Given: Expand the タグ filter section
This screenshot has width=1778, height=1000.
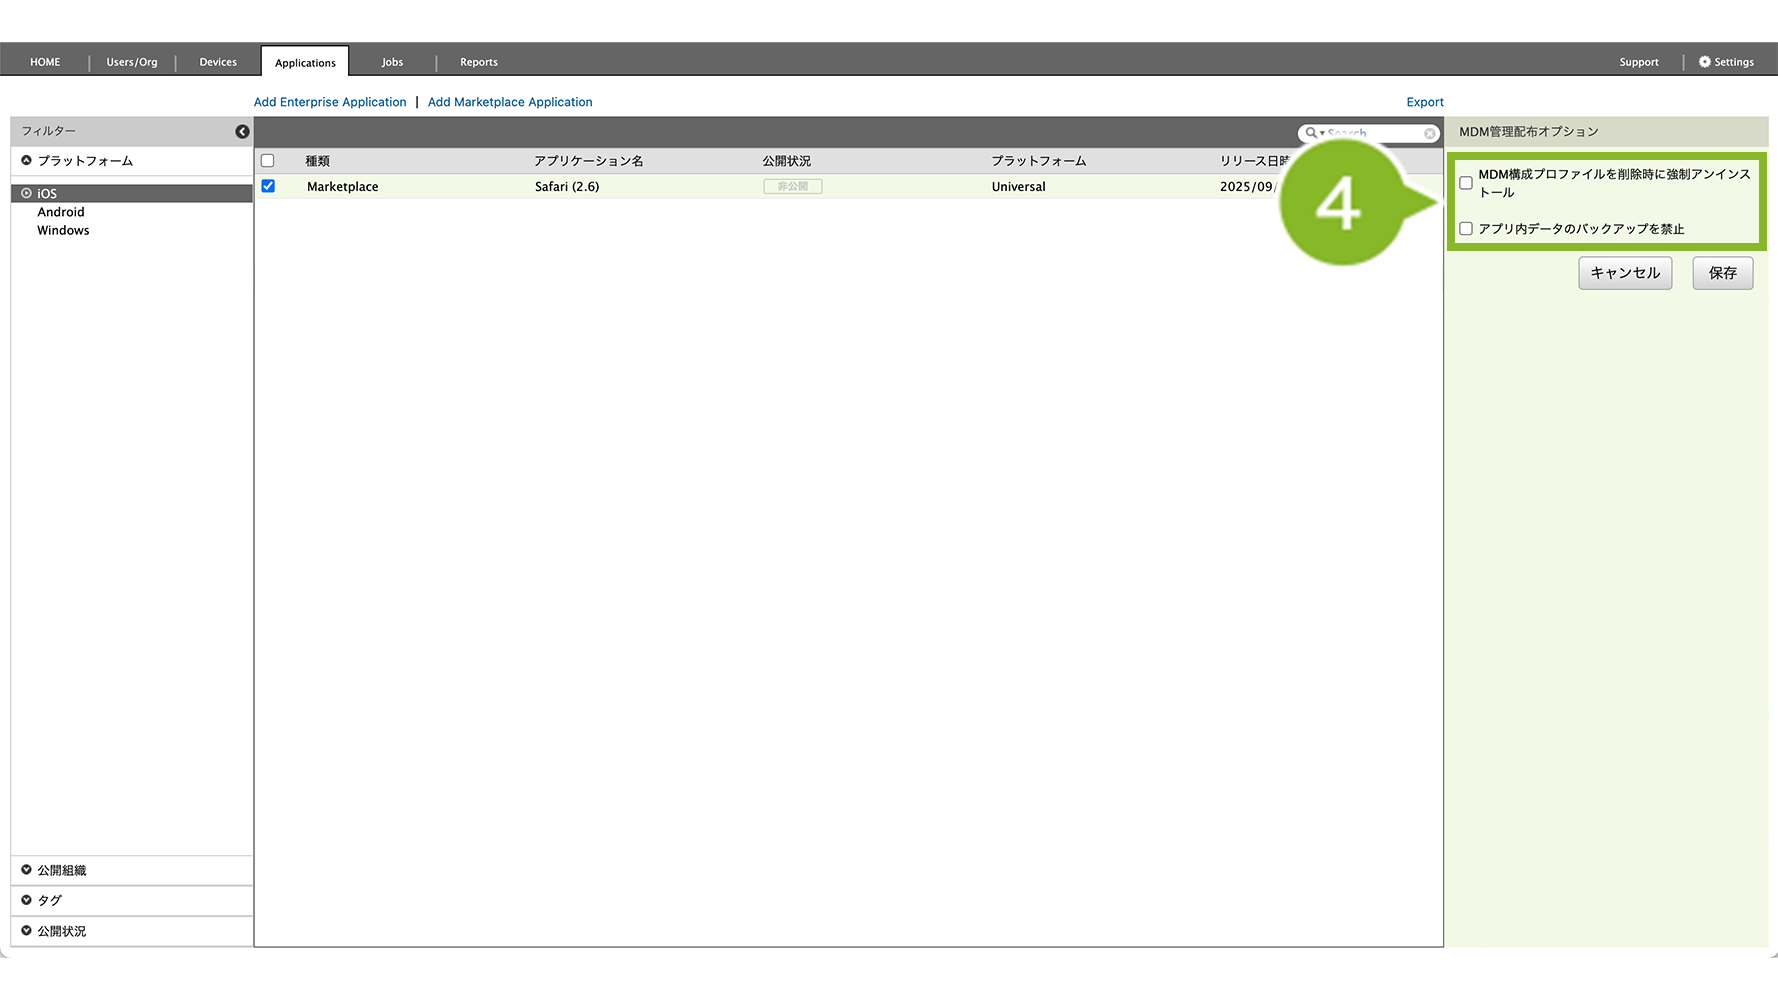Looking at the screenshot, I should point(27,900).
